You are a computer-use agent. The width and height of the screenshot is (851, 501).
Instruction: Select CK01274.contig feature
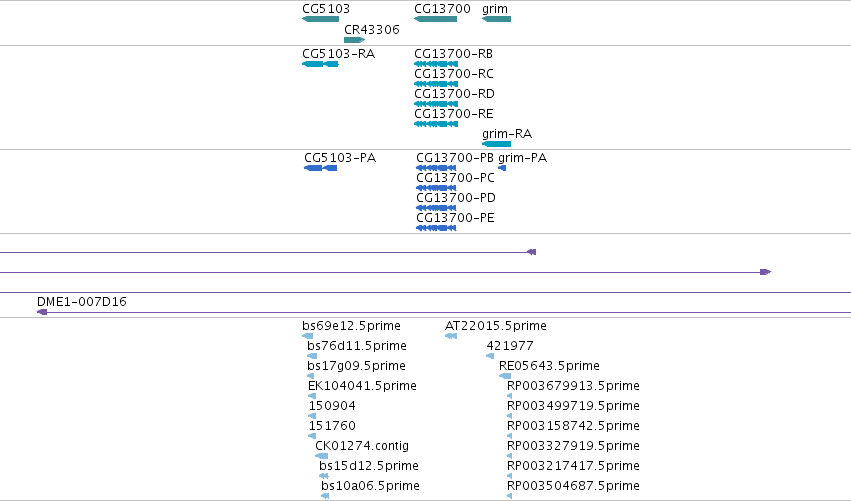321,456
